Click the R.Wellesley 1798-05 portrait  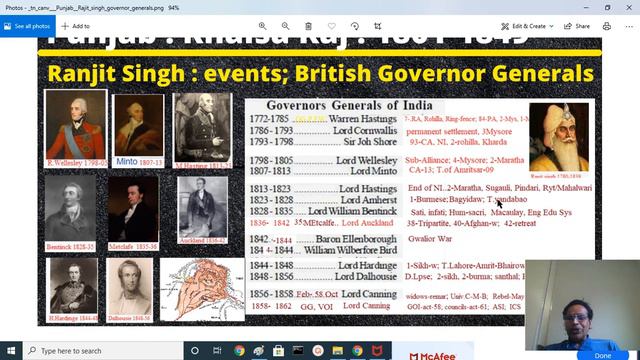coord(76,128)
